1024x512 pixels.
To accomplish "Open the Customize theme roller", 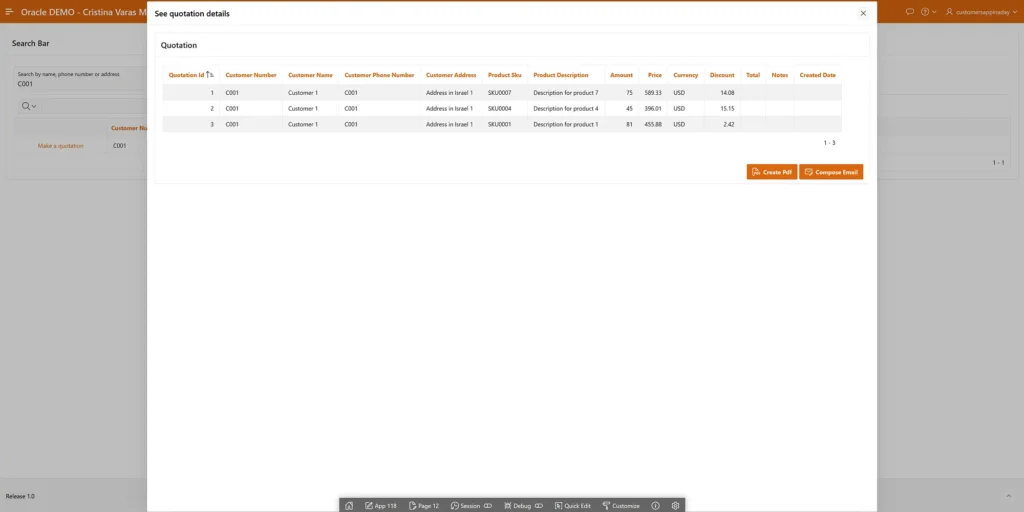I will (621, 506).
